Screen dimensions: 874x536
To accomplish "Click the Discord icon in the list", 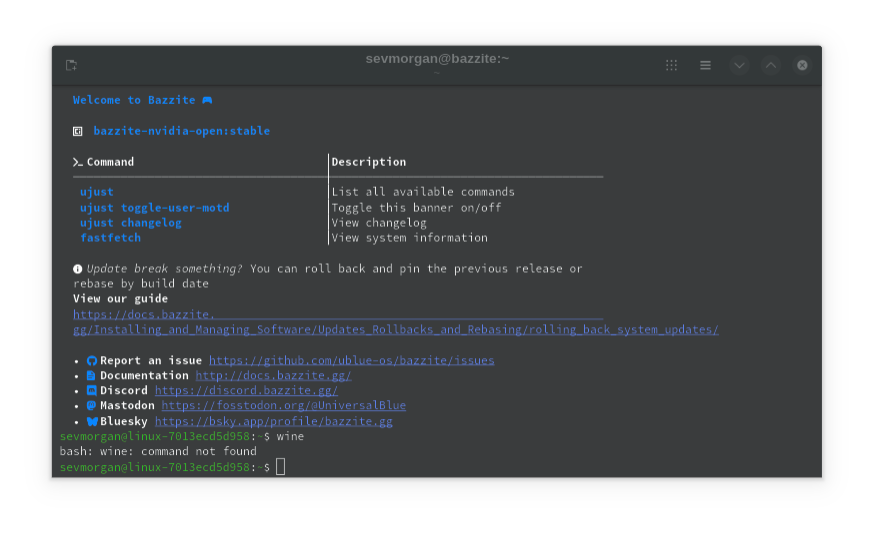I will tap(92, 390).
